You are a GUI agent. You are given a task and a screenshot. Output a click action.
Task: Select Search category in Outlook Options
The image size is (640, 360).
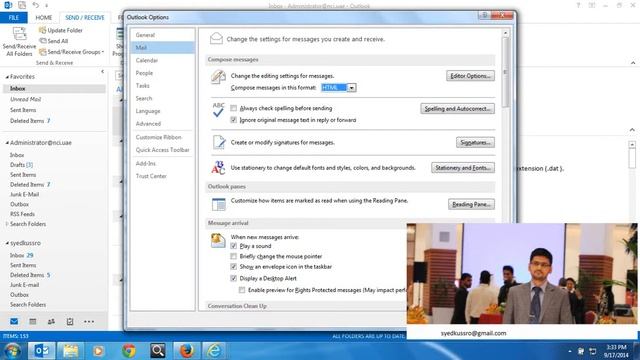[162, 98]
